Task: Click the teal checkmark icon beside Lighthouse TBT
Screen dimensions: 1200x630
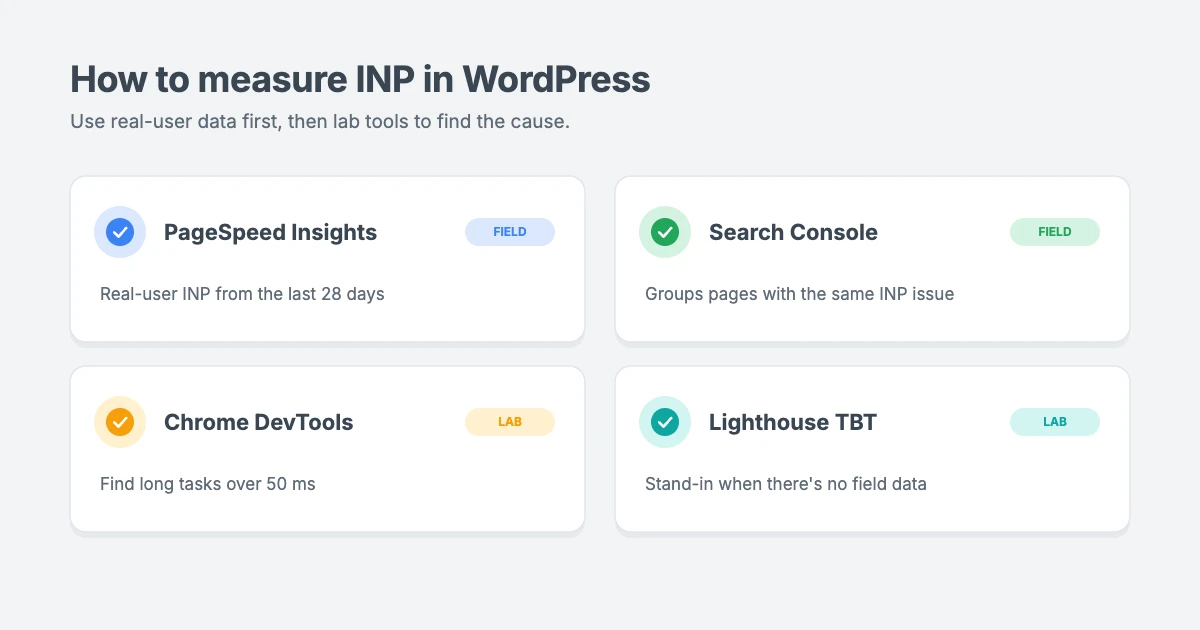Action: 665,422
